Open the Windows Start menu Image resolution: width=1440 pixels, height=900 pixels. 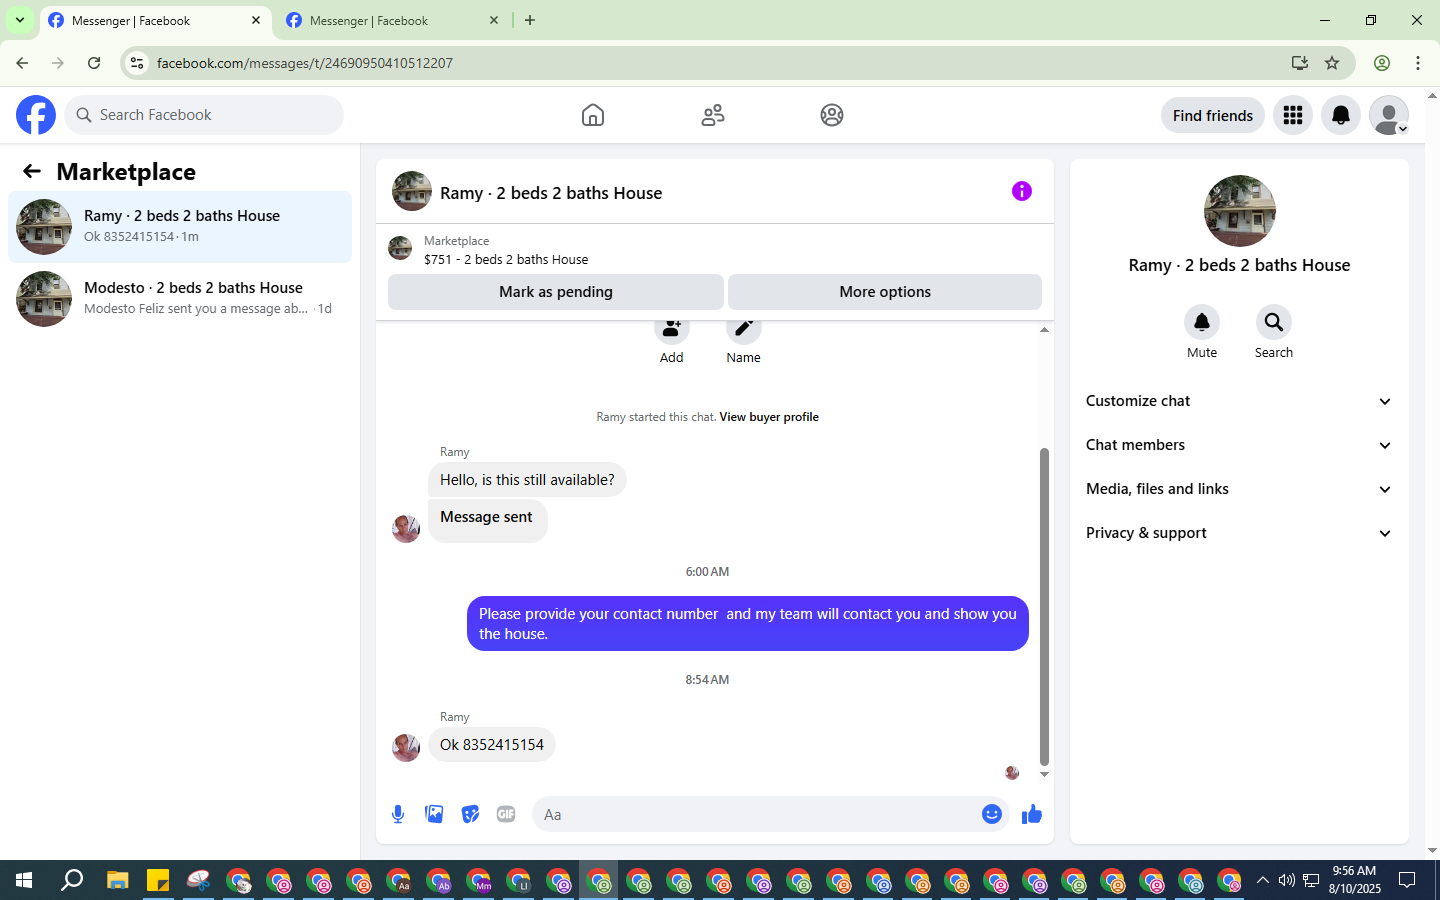pyautogui.click(x=24, y=880)
